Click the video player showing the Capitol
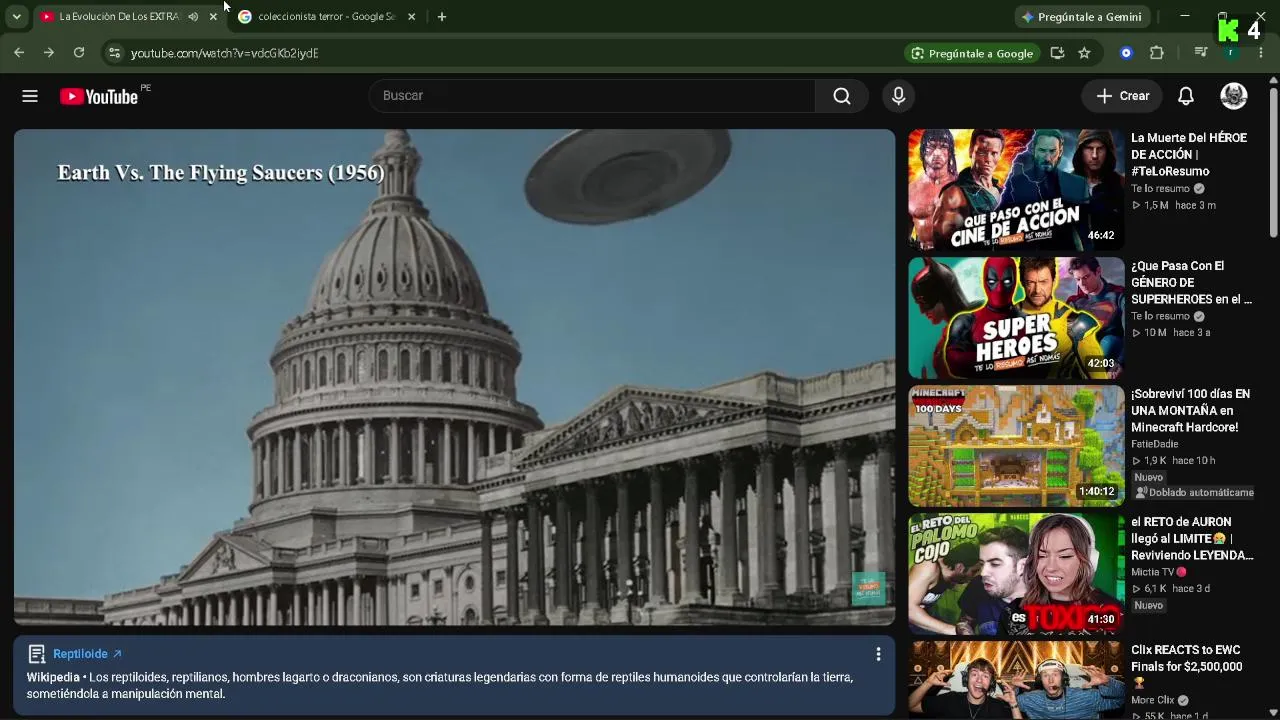The width and height of the screenshot is (1280, 720). [454, 377]
